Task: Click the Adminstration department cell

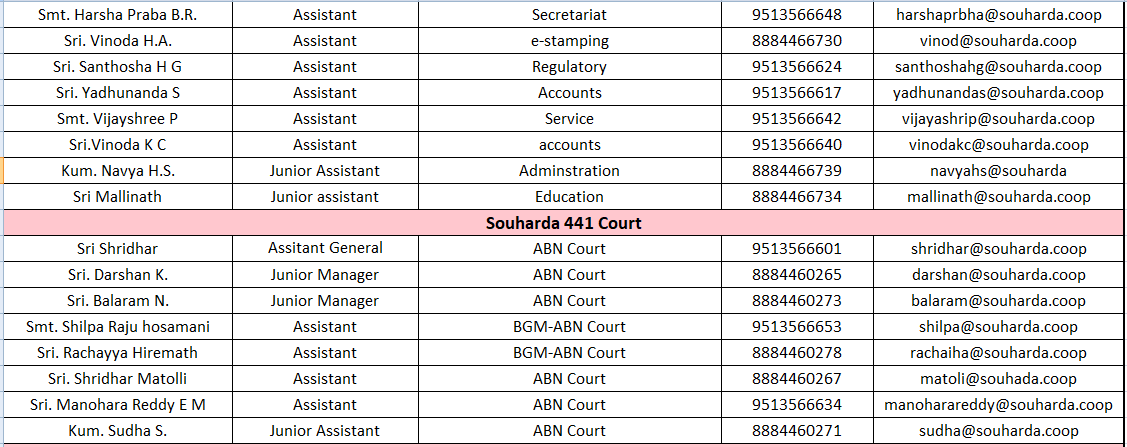Action: click(x=569, y=171)
